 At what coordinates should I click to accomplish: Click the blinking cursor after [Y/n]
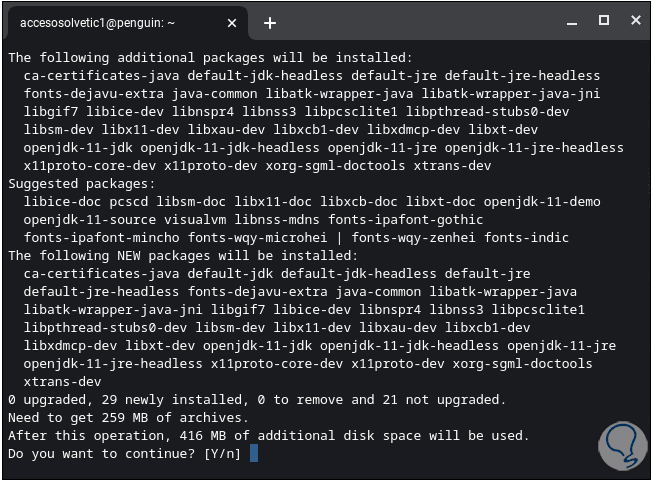(254, 453)
